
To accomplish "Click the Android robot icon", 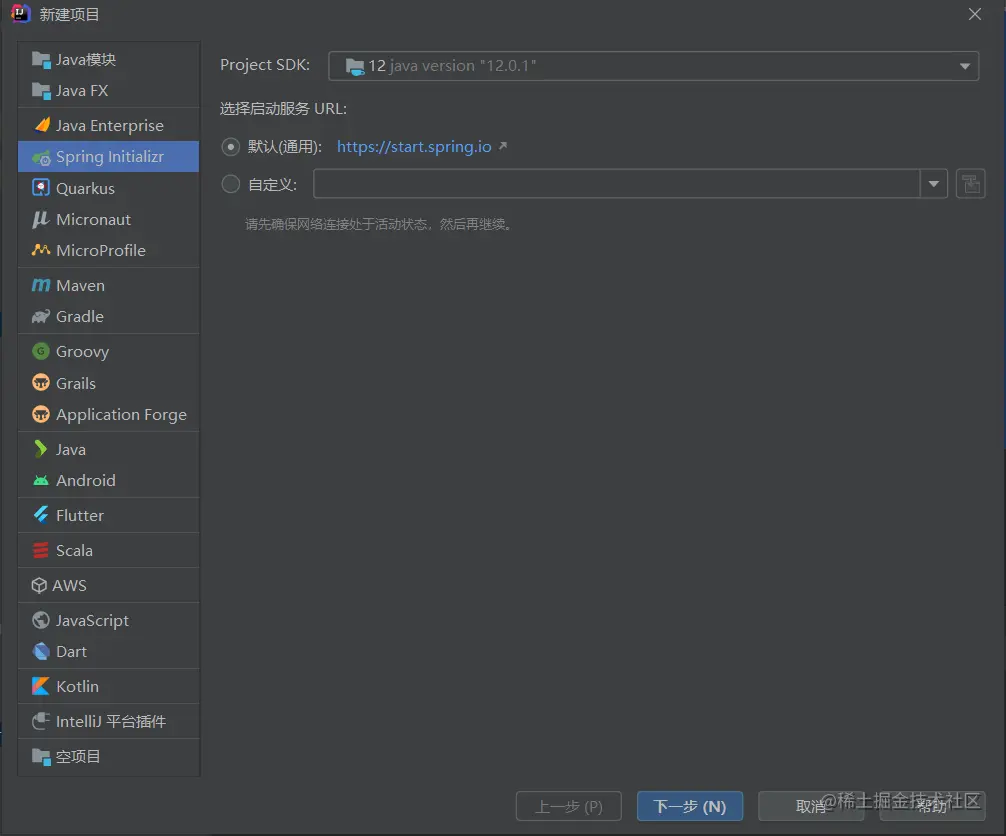I will click(x=41, y=481).
